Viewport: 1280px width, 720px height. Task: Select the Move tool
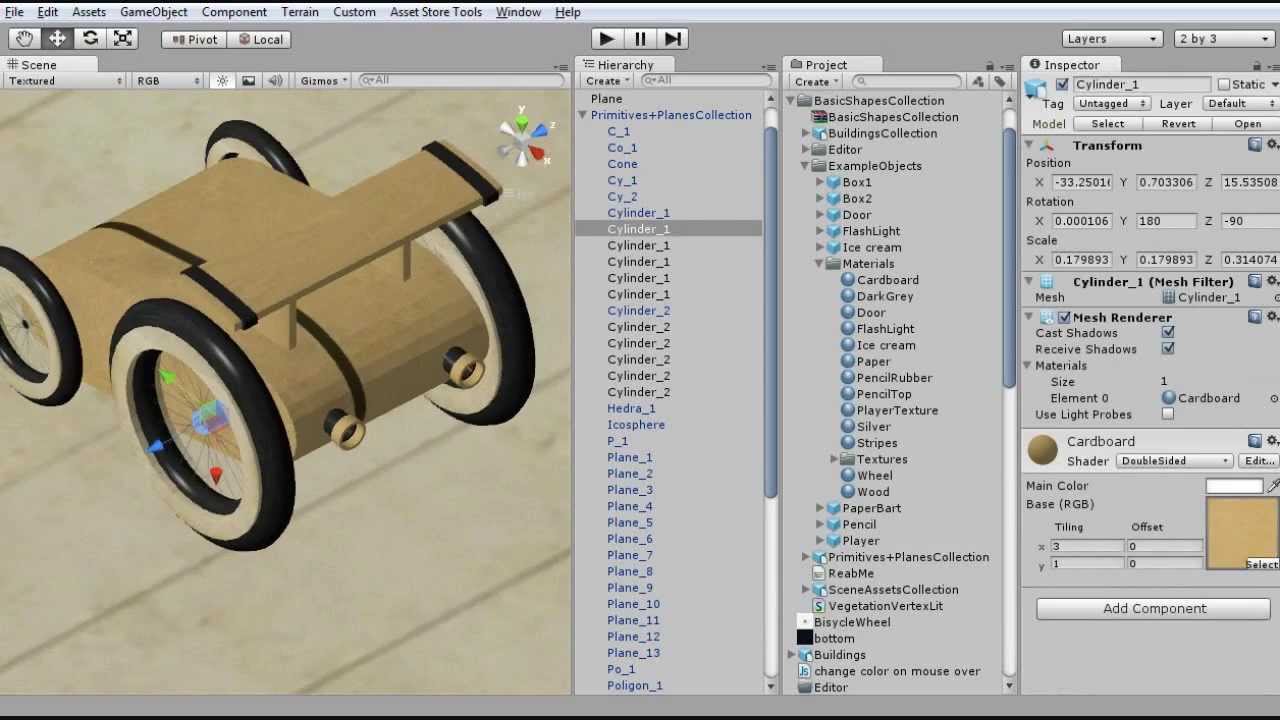pyautogui.click(x=57, y=39)
